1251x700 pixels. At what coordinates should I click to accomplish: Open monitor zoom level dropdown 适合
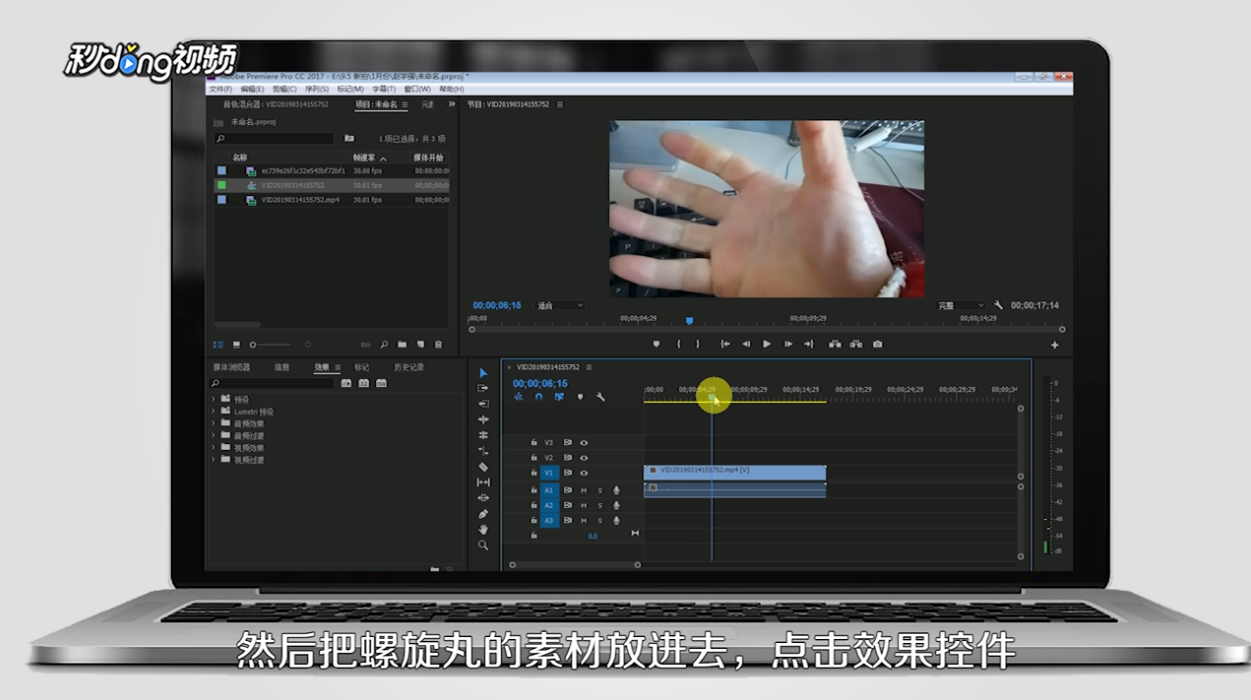[x=560, y=305]
